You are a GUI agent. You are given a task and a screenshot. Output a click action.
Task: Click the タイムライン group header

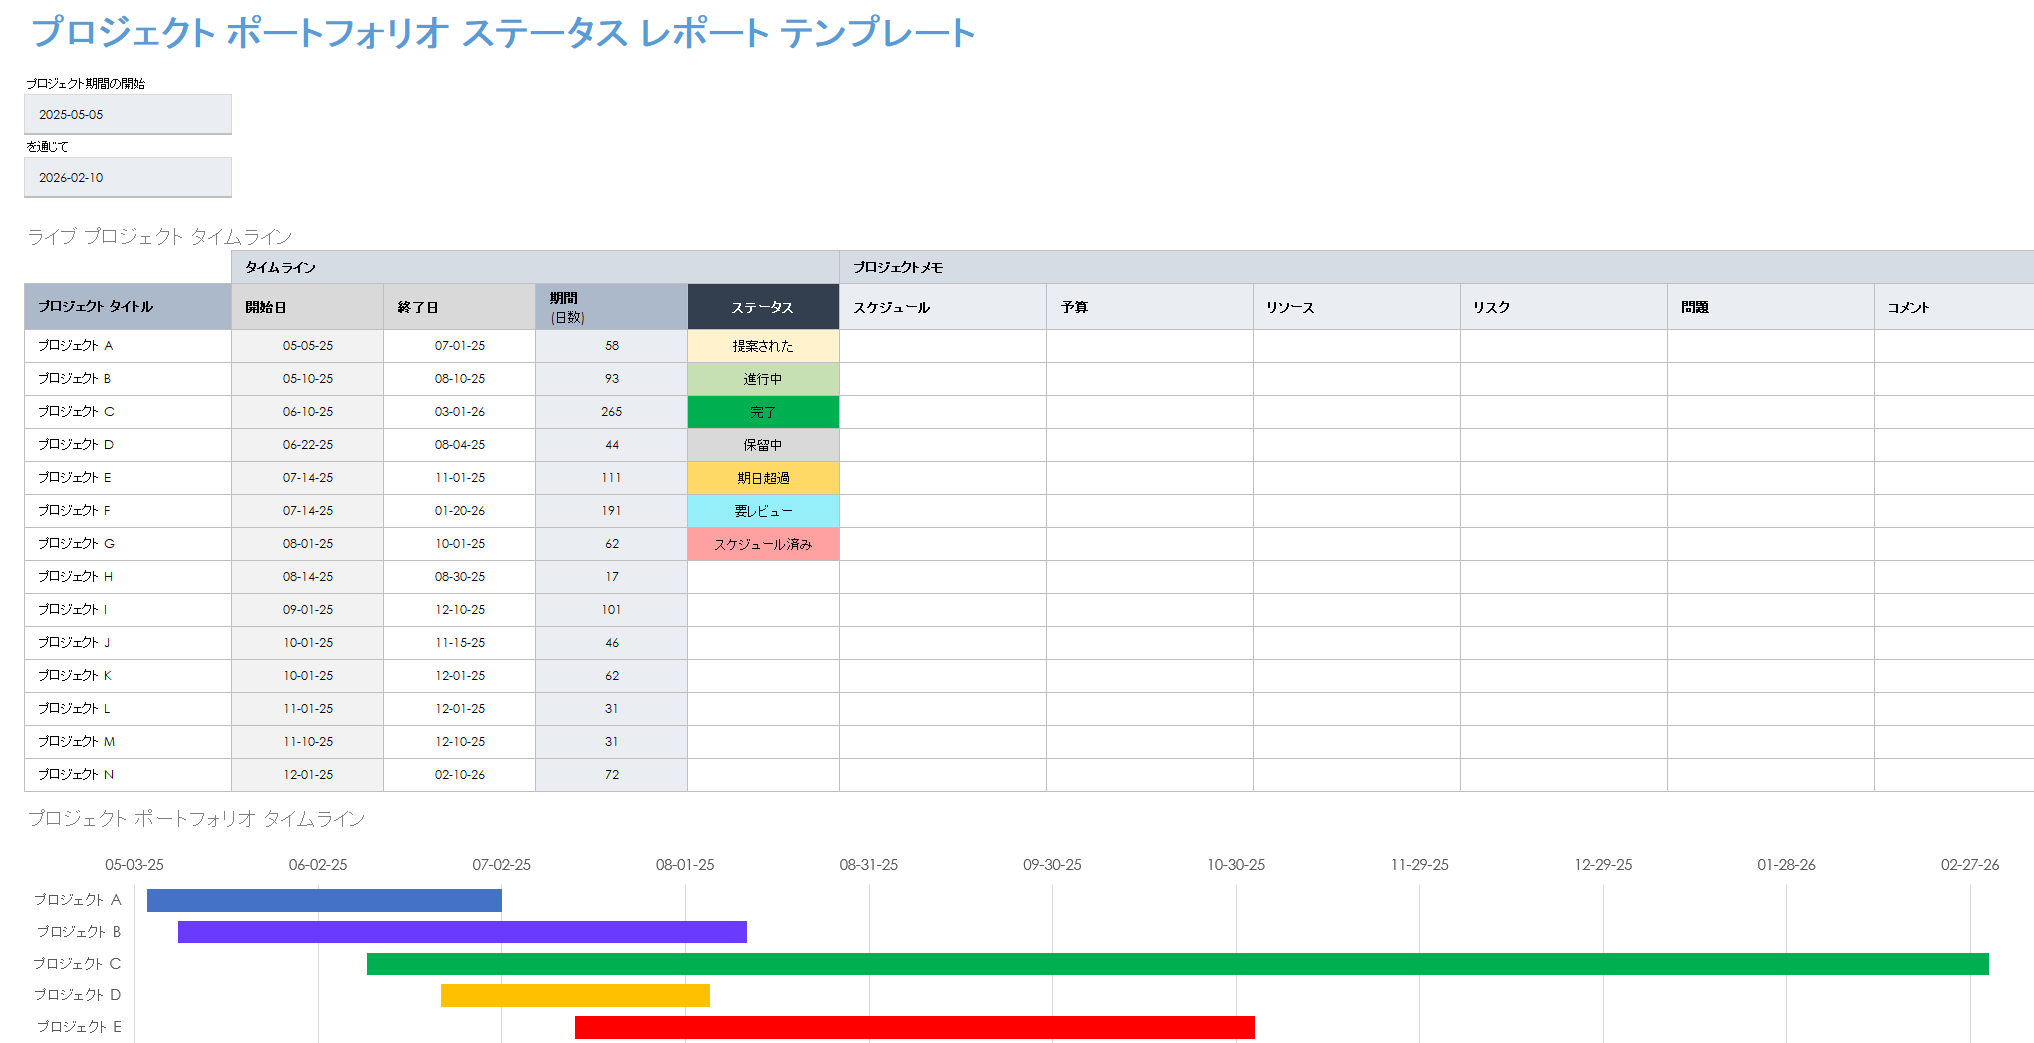536,267
